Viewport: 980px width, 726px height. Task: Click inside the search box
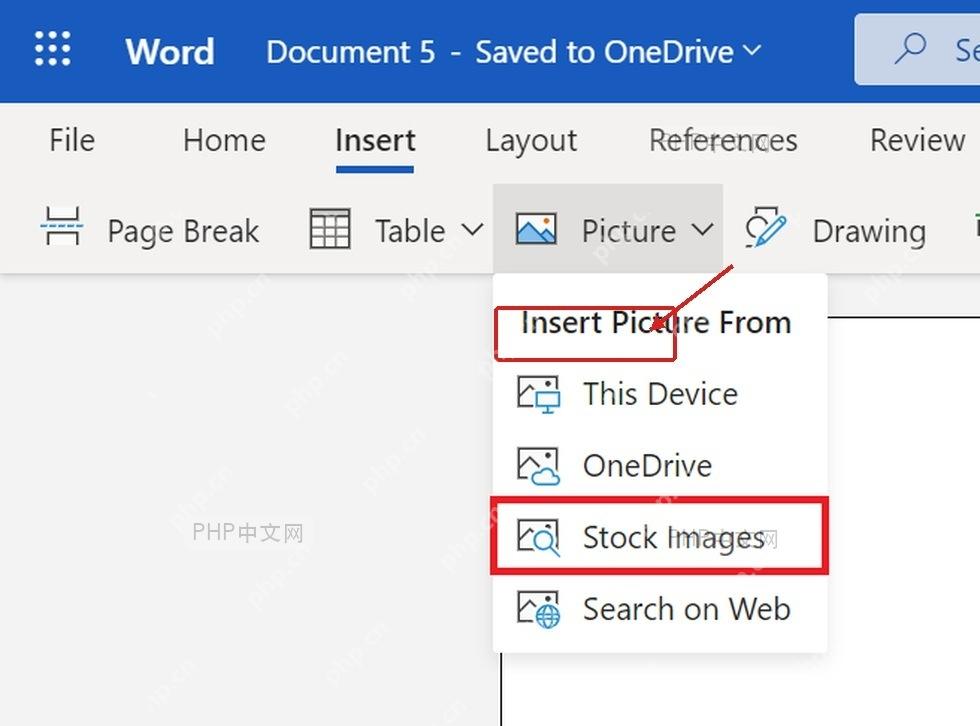tap(919, 49)
